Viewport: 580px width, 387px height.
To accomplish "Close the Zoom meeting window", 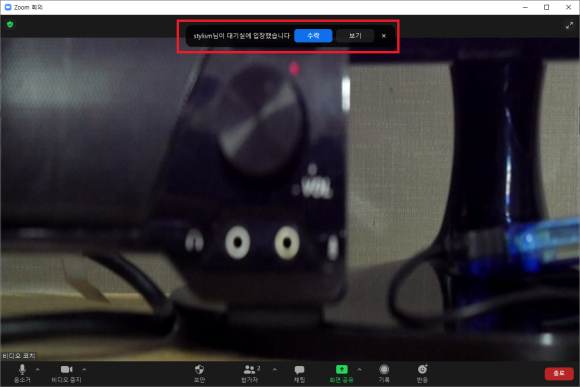I will pos(569,7).
